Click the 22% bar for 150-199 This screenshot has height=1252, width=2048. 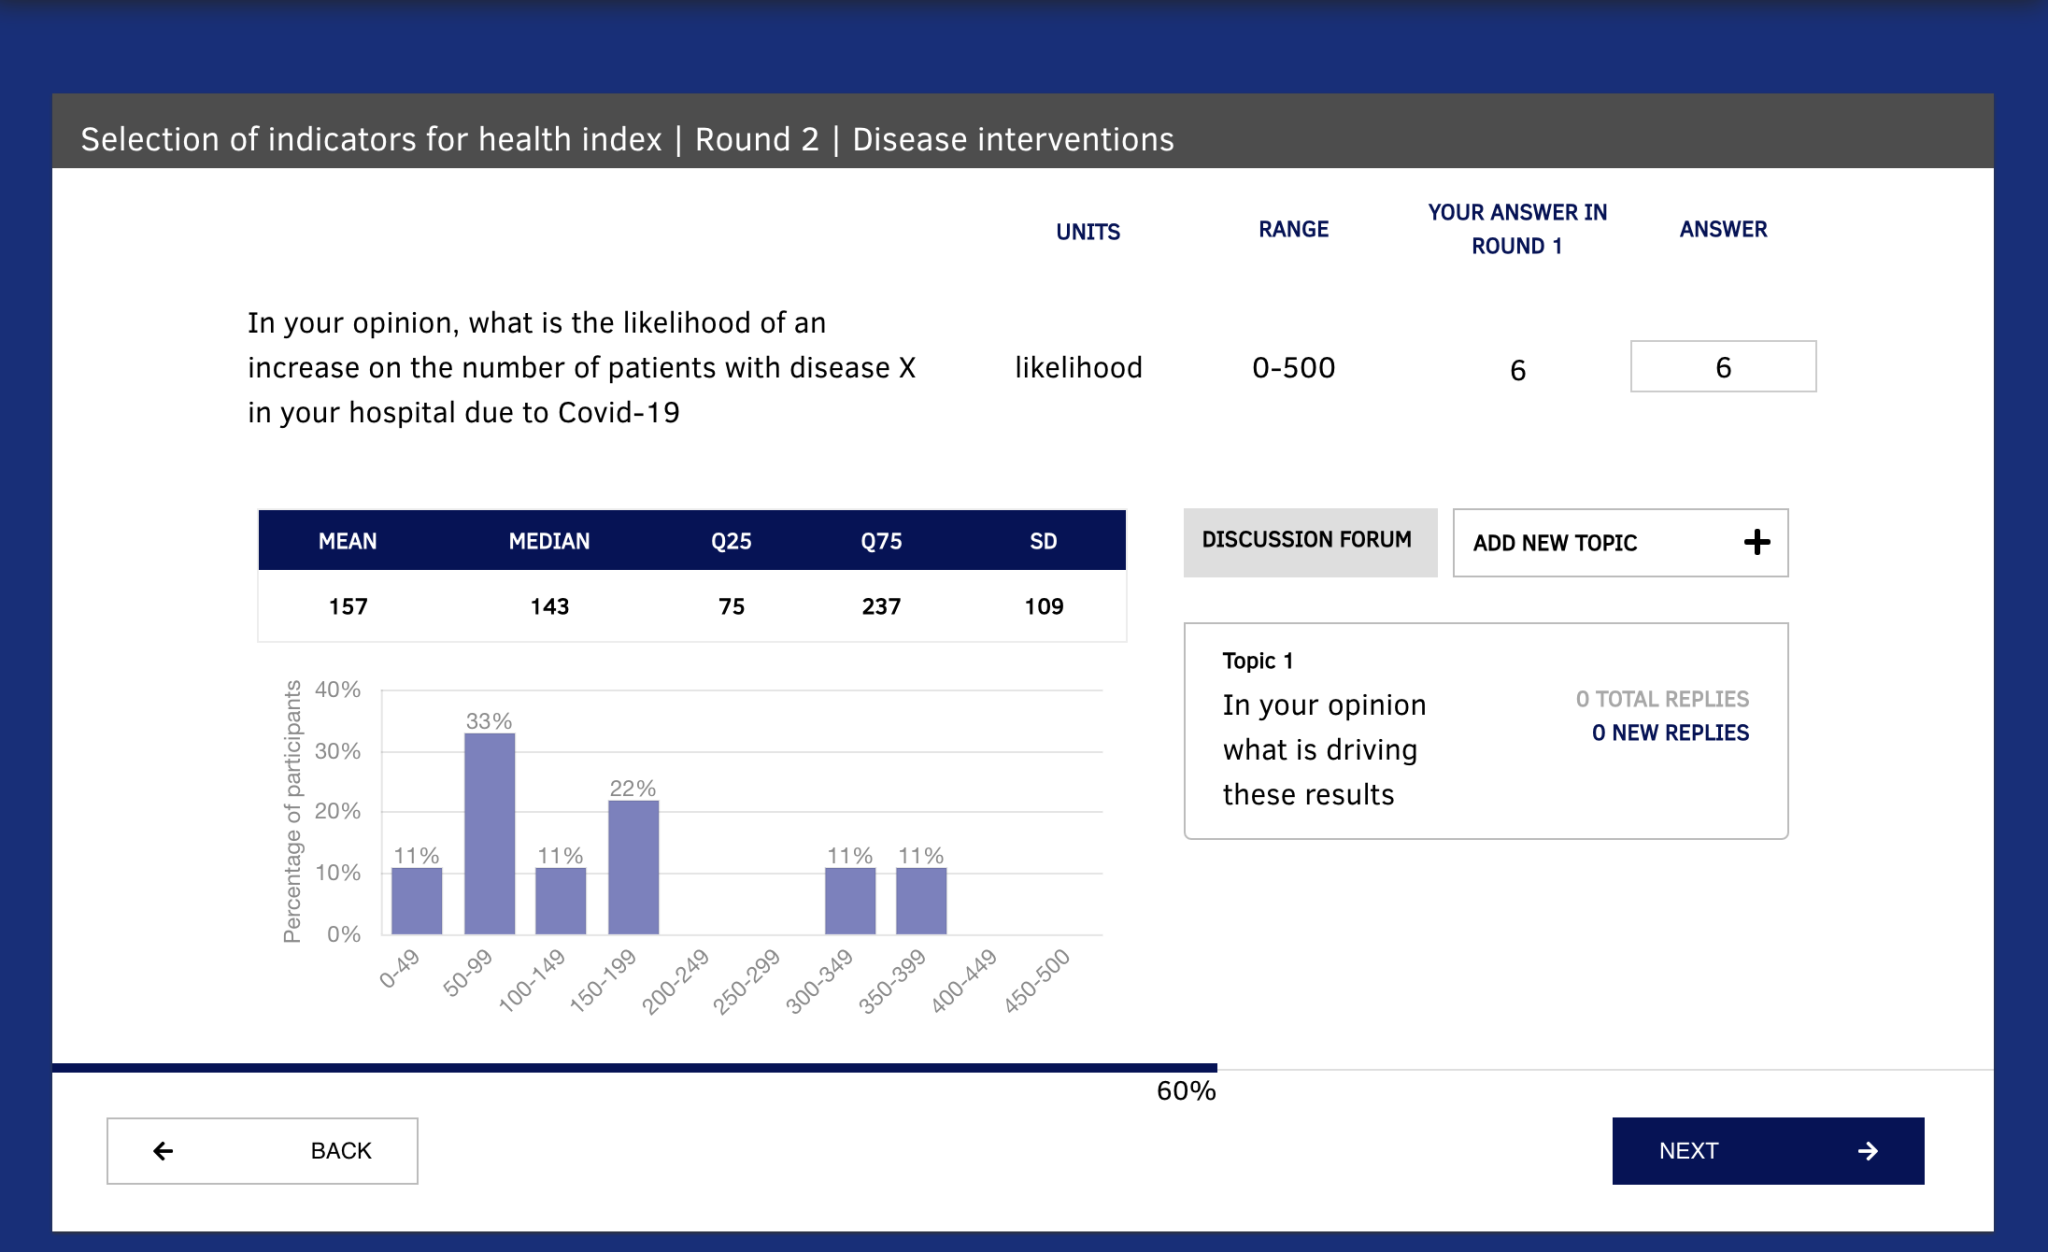click(x=633, y=867)
